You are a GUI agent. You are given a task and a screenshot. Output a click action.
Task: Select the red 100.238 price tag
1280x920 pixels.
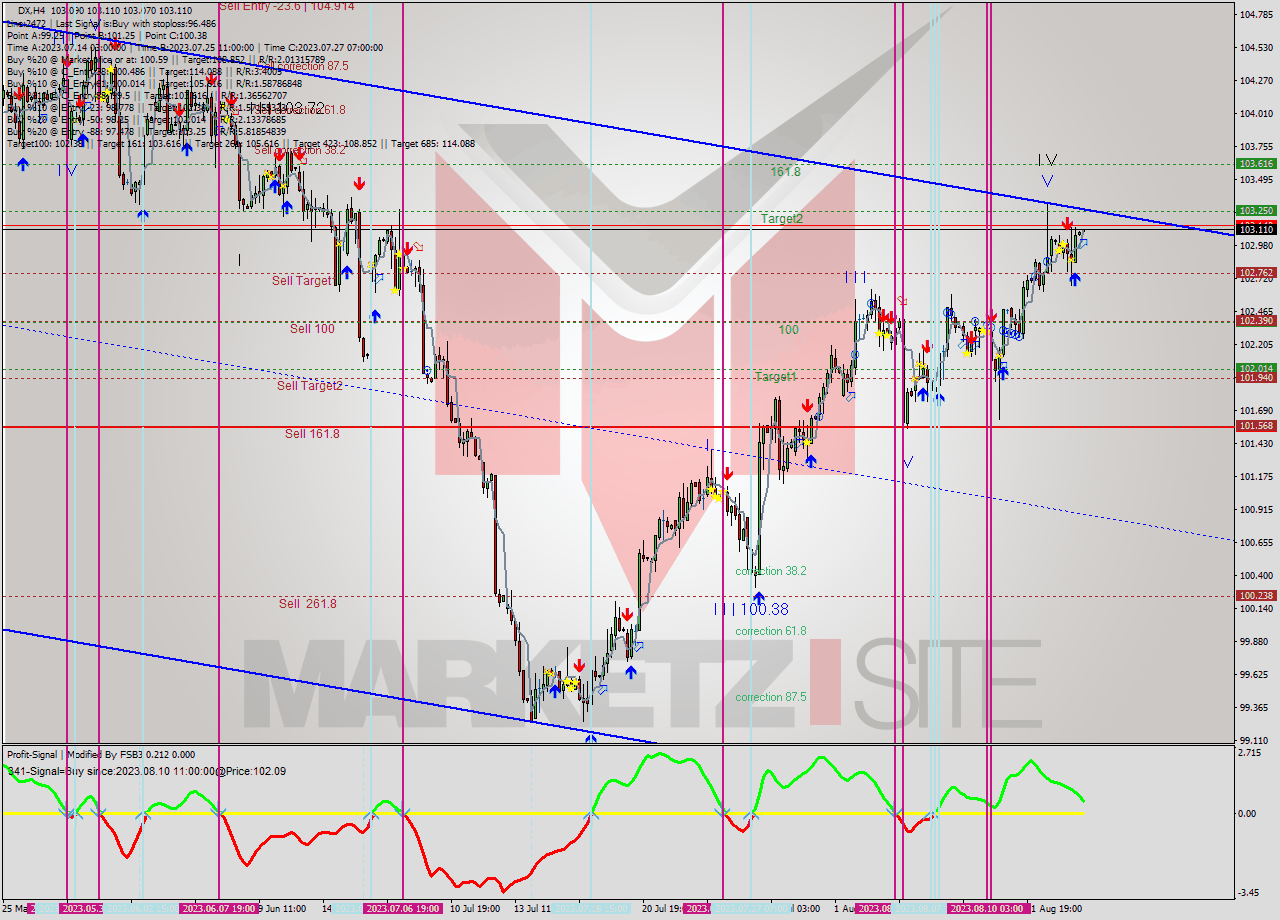pyautogui.click(x=1256, y=595)
